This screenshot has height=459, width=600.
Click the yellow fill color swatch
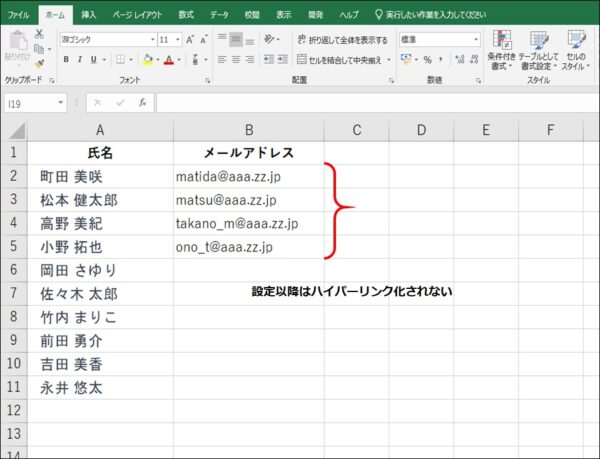[147, 60]
